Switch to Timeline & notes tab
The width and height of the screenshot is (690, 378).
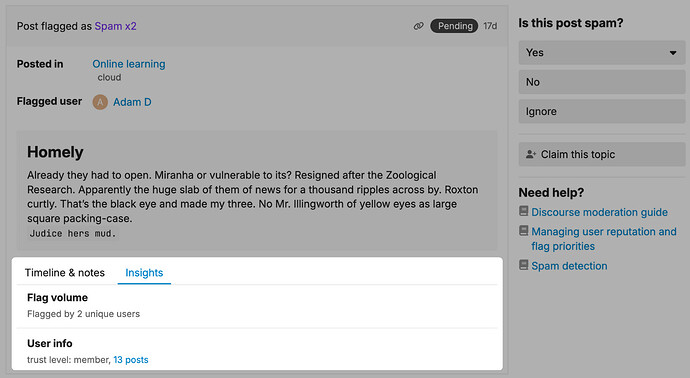pyautogui.click(x=65, y=273)
